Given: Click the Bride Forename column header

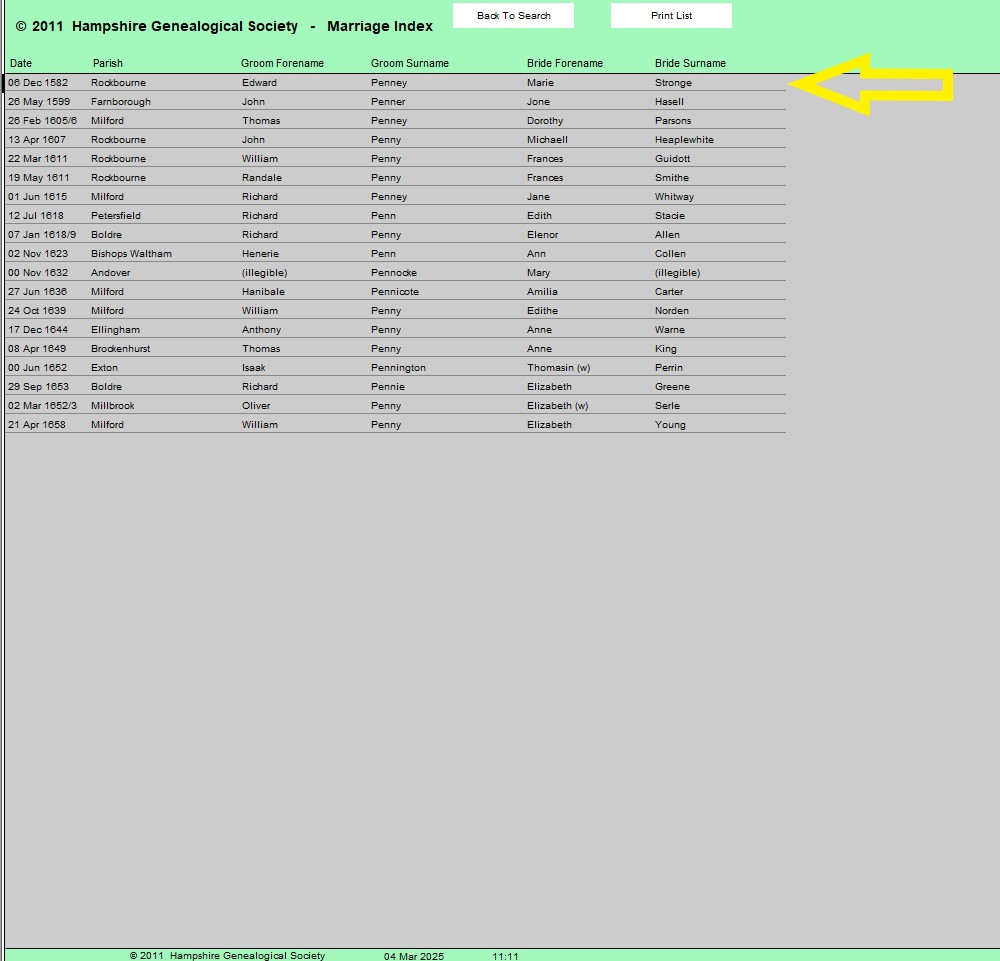Looking at the screenshot, I should [x=564, y=64].
